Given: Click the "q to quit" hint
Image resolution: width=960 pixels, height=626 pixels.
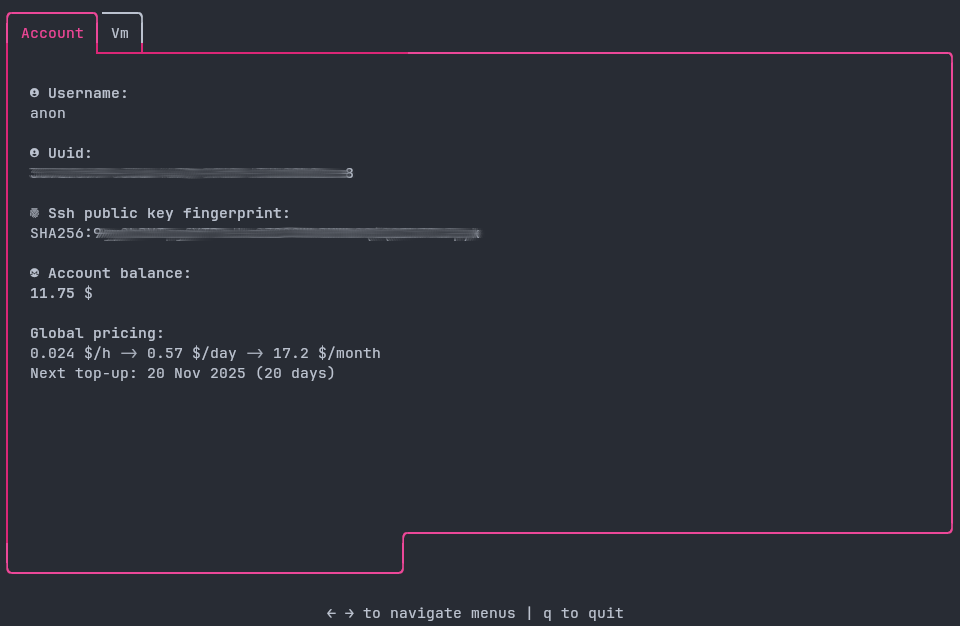Looking at the screenshot, I should 583,613.
